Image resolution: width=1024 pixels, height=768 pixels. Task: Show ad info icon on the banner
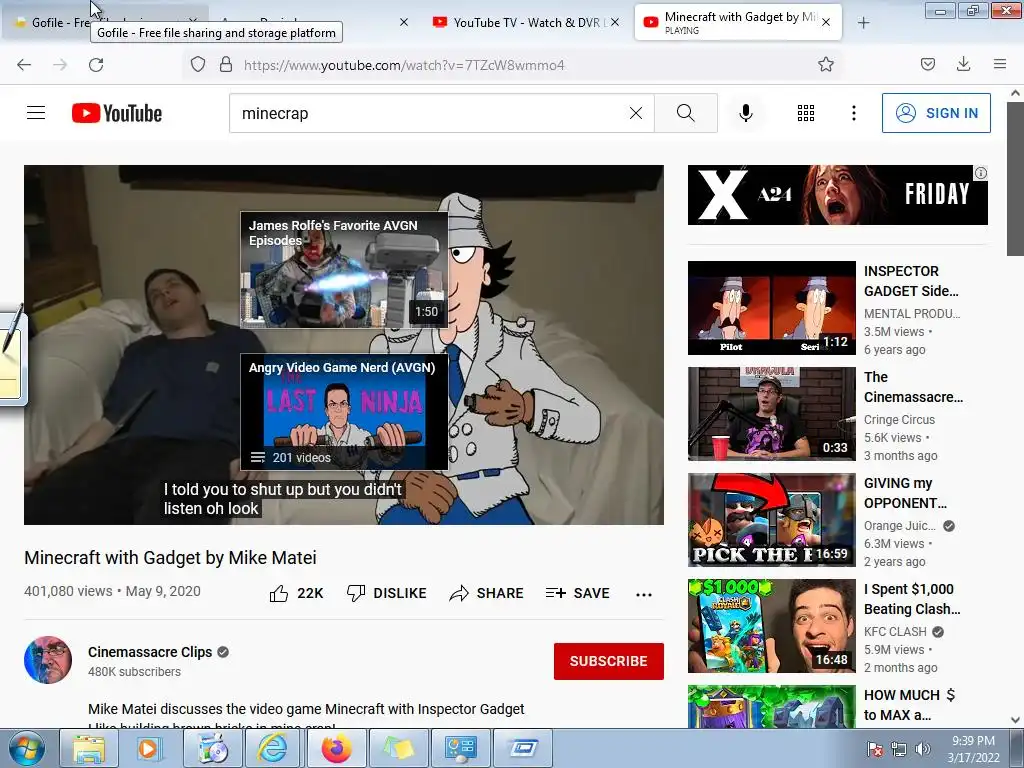tap(980, 173)
